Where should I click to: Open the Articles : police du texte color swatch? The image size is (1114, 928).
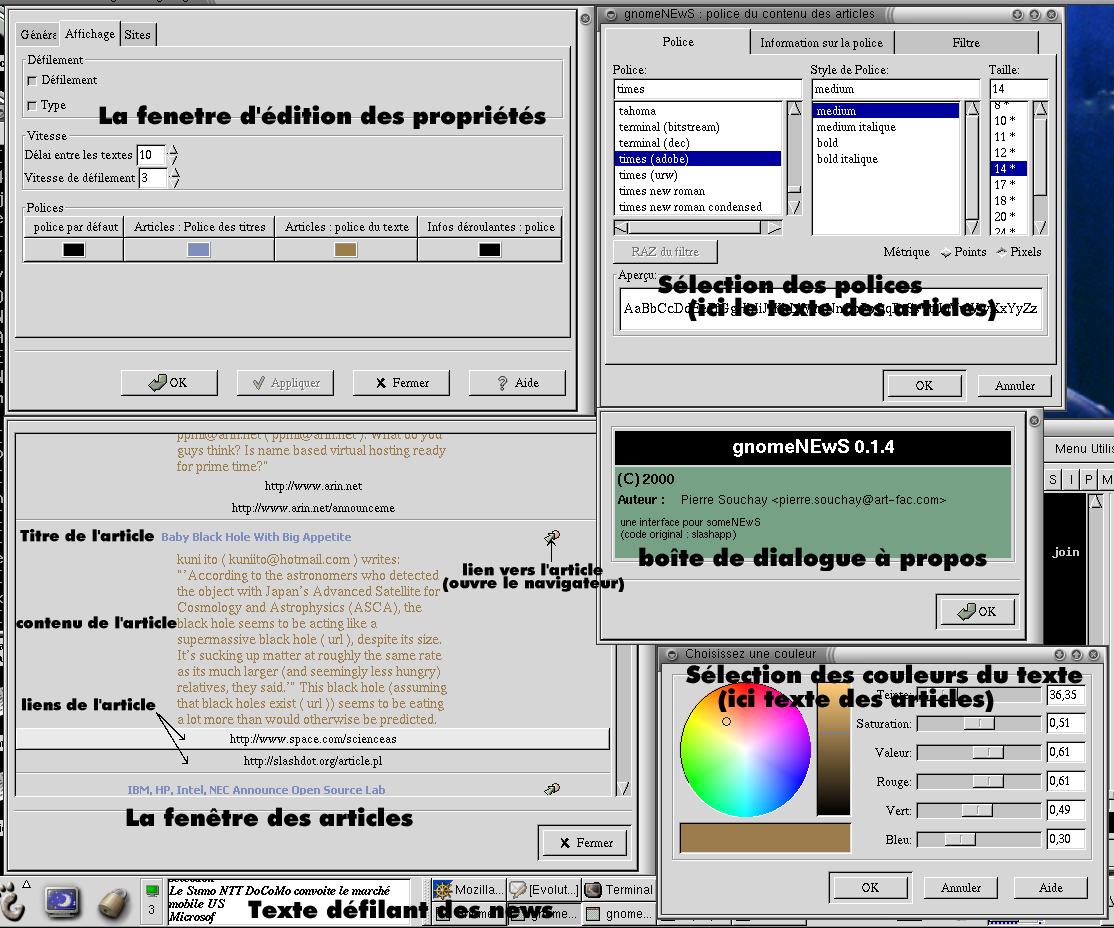pos(345,249)
